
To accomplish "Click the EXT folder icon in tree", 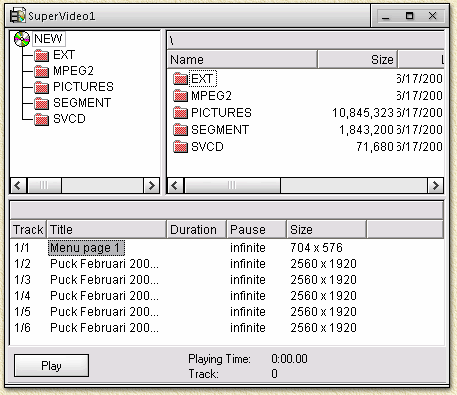I will [42, 55].
